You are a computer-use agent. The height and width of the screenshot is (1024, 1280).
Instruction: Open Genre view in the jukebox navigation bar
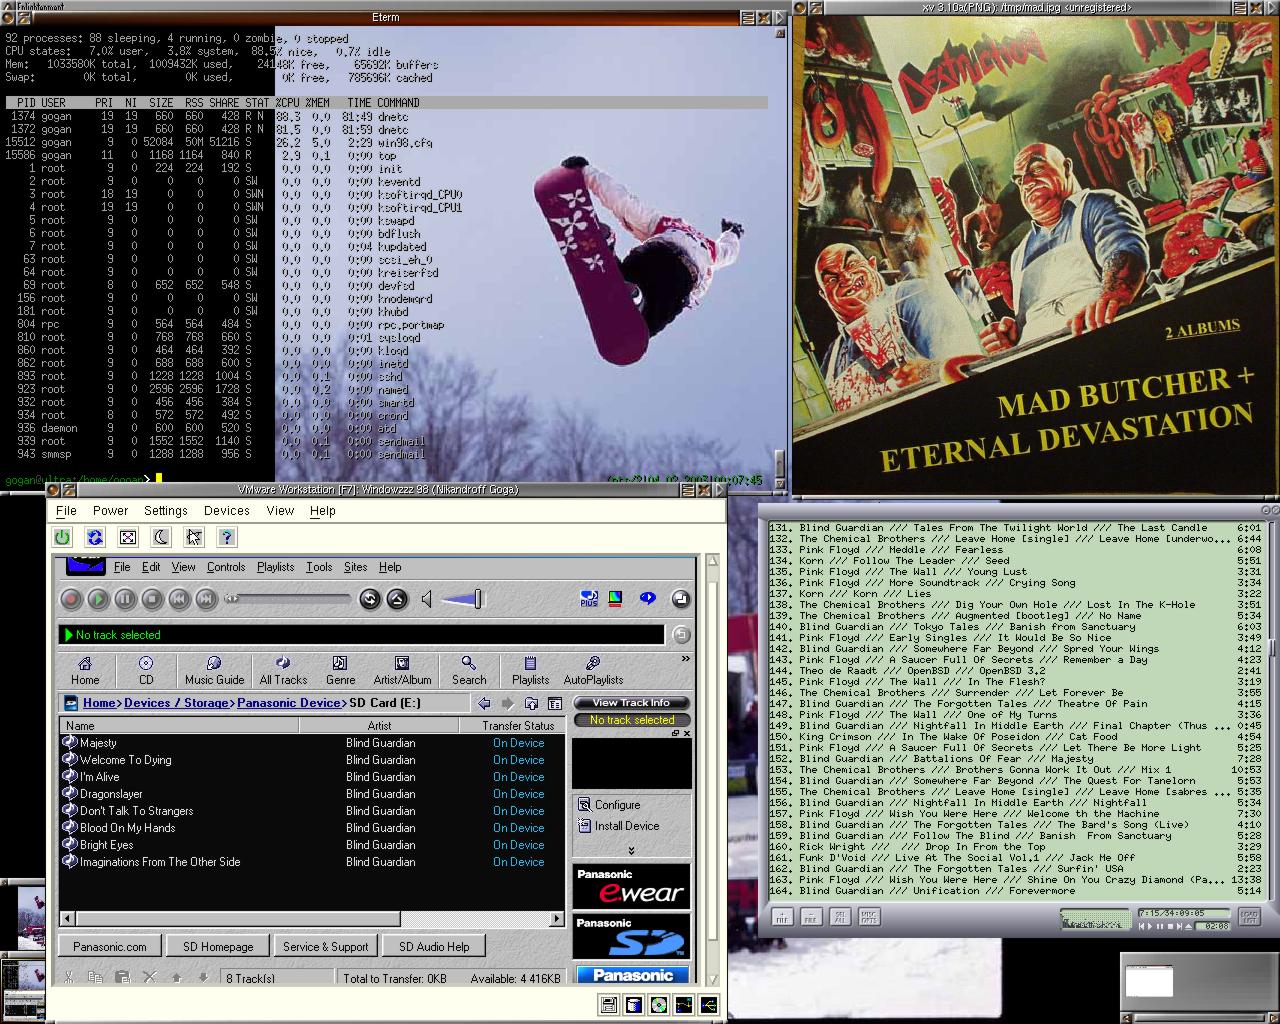click(340, 670)
